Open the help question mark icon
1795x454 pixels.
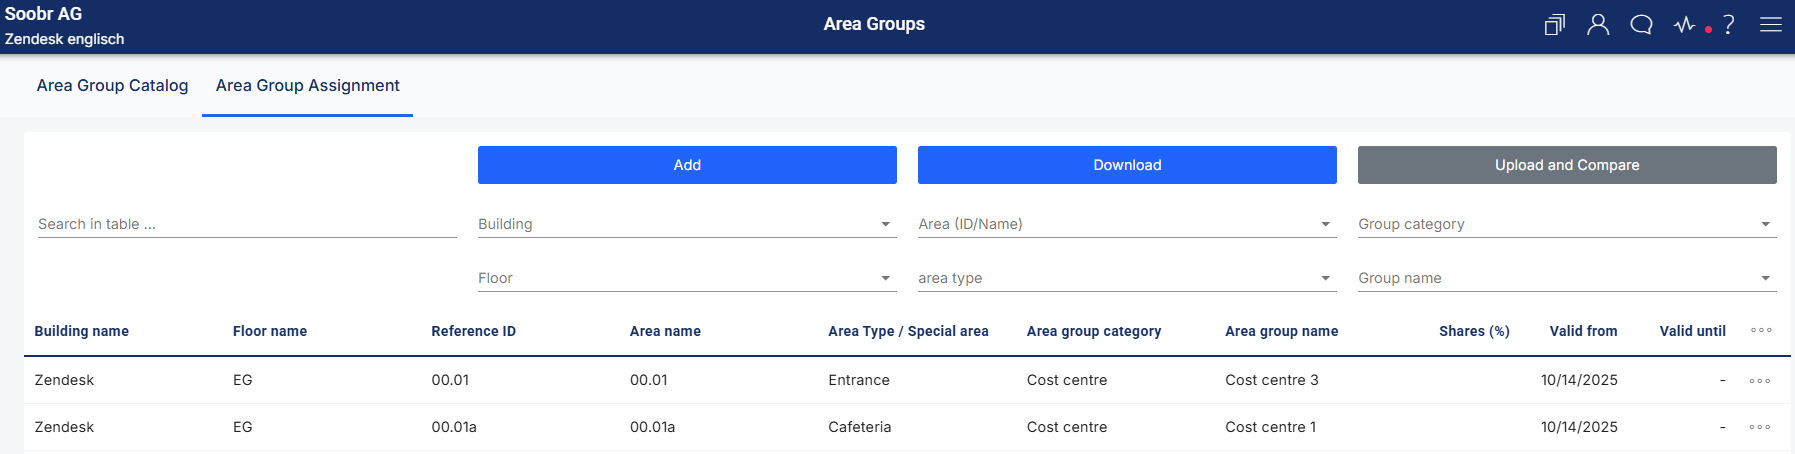click(x=1729, y=25)
